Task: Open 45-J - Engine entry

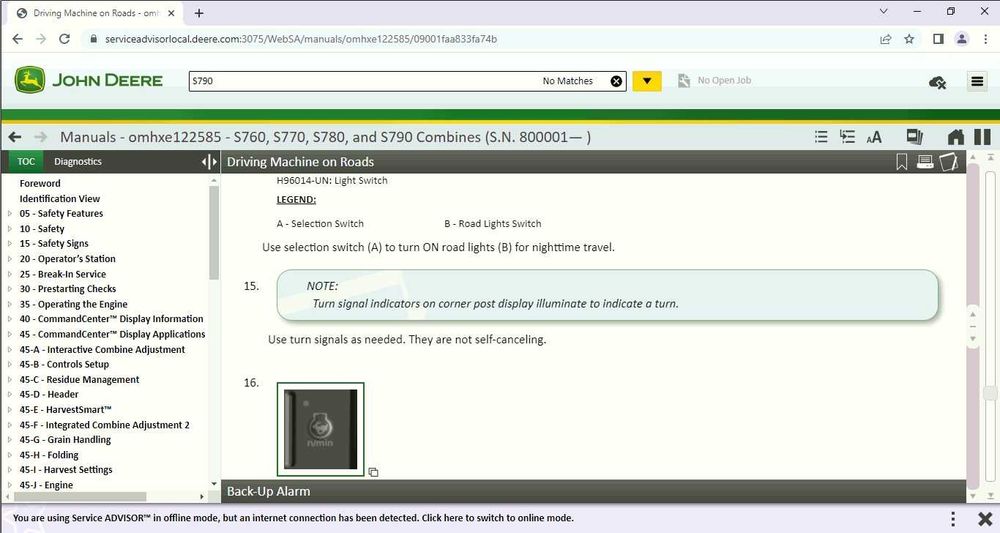Action: pos(46,485)
